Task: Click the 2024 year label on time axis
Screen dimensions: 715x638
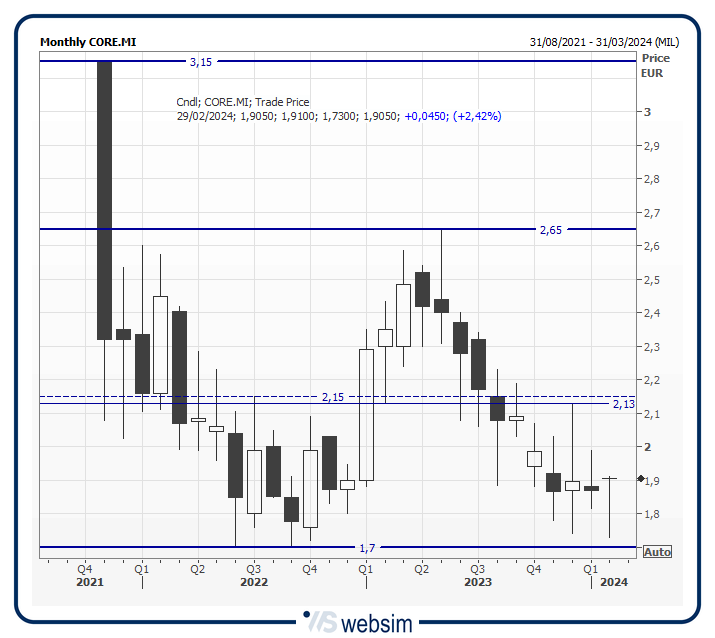Action: [x=613, y=582]
